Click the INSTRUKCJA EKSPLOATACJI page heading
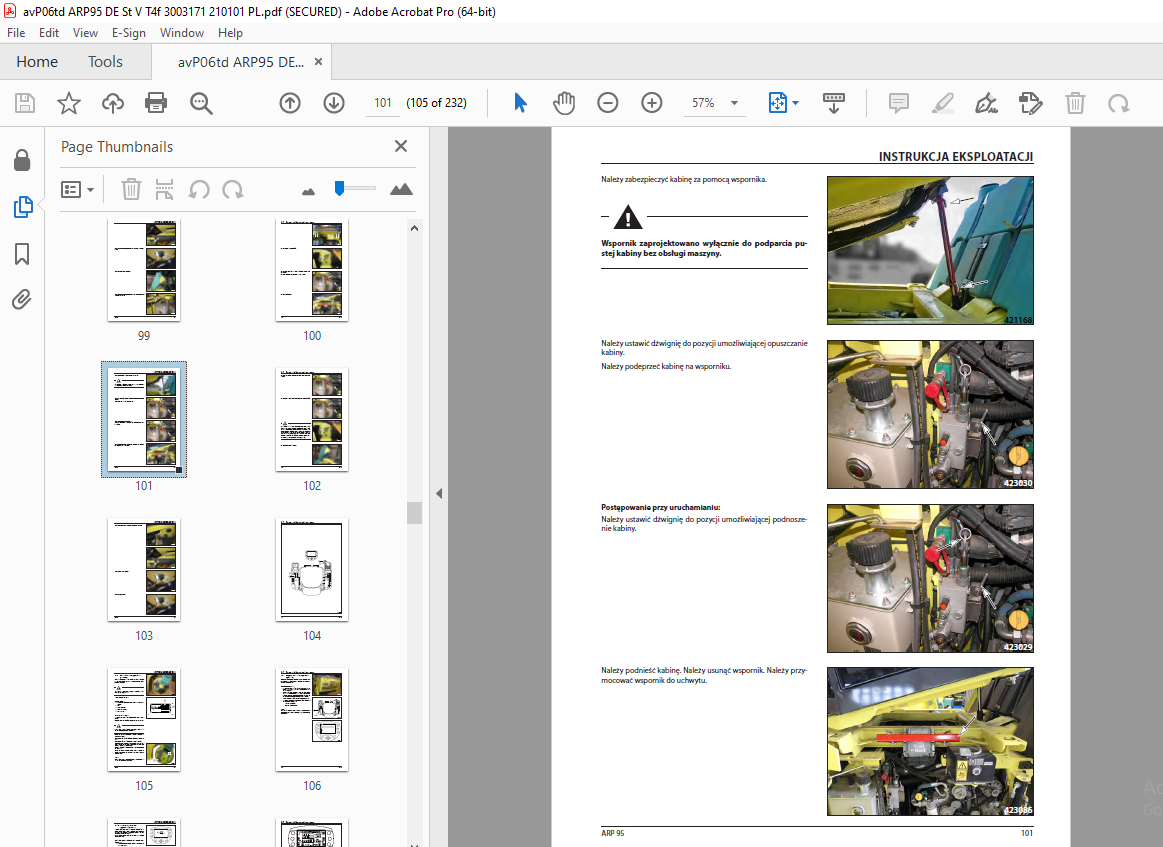Image resolution: width=1163 pixels, height=847 pixels. (955, 156)
